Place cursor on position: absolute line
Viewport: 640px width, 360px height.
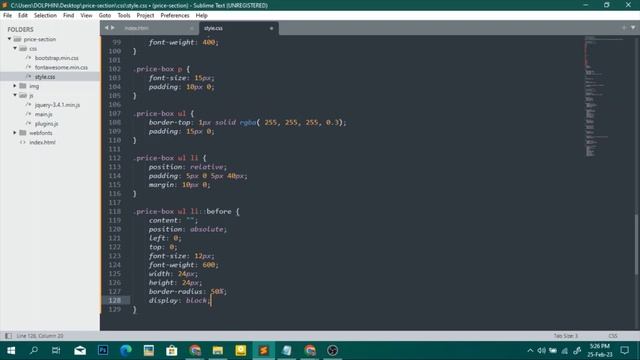coord(187,229)
